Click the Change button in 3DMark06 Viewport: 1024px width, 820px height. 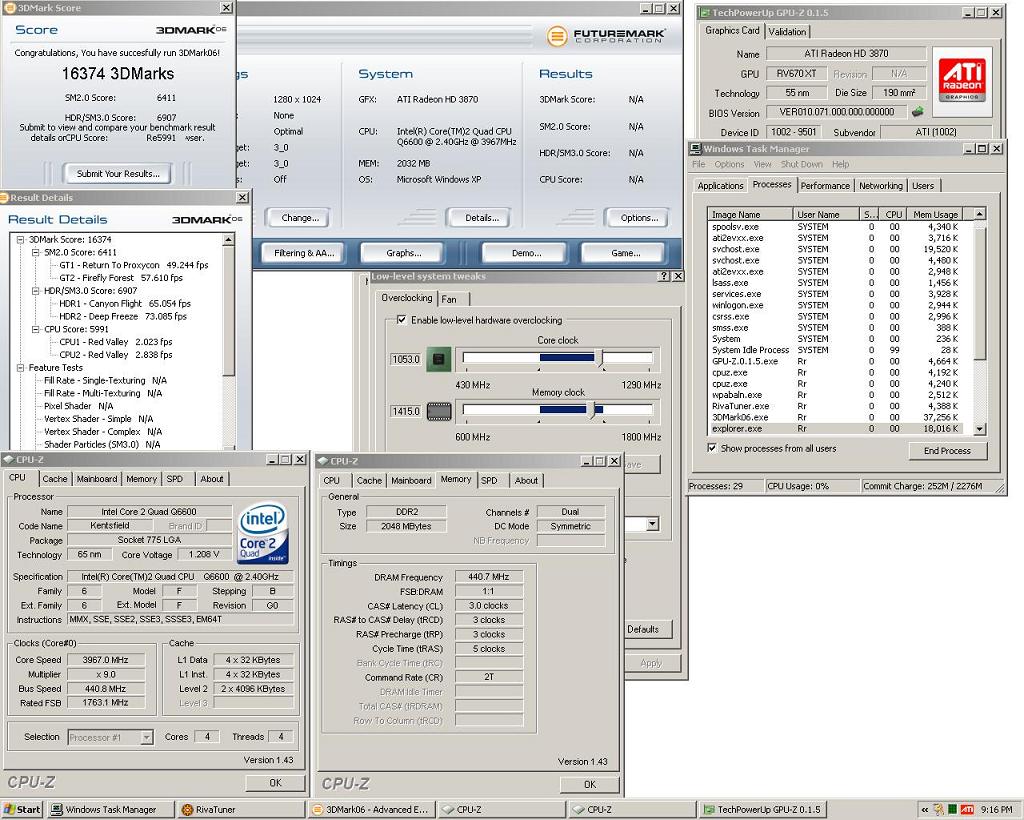pos(300,218)
